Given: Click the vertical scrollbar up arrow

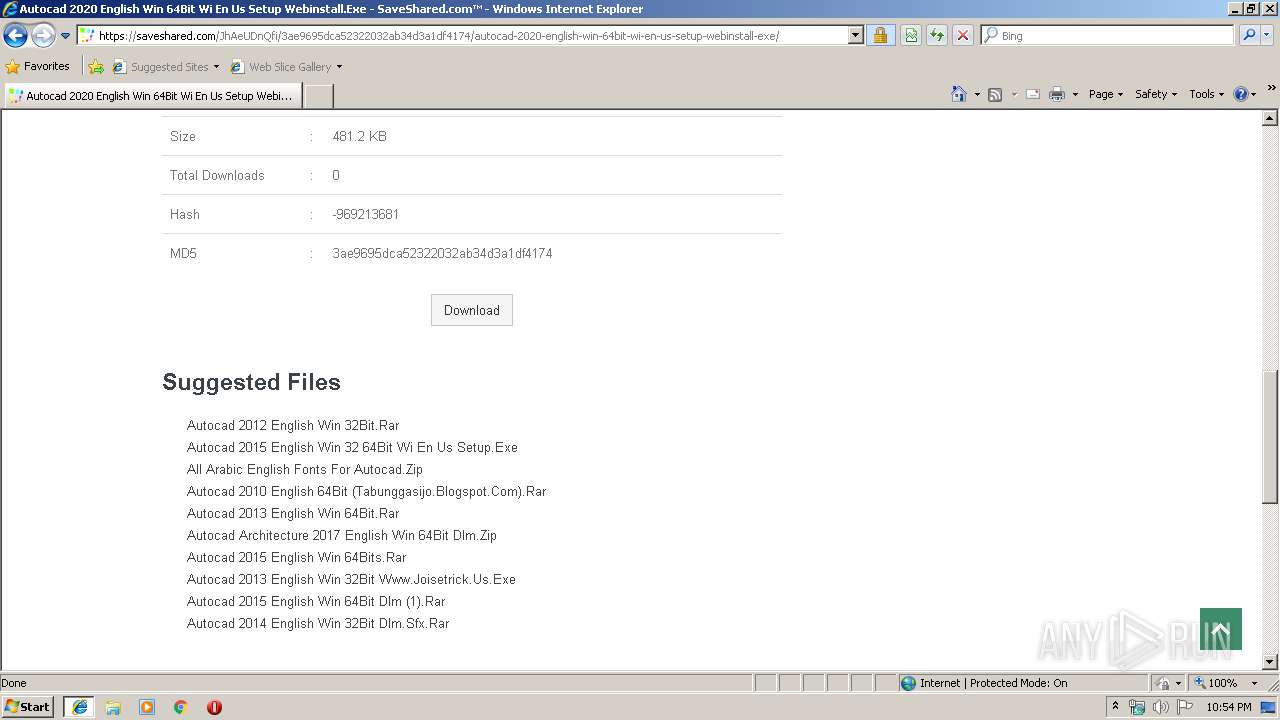Looking at the screenshot, I should point(1270,118).
